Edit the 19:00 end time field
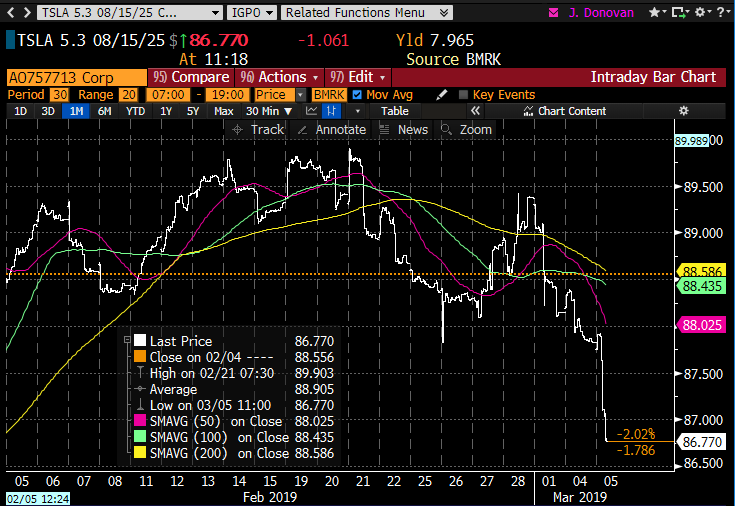The height and width of the screenshot is (506, 735). (228, 95)
